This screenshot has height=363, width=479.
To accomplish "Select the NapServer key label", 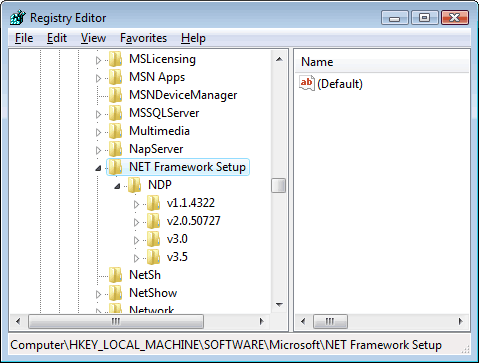I will (156, 149).
